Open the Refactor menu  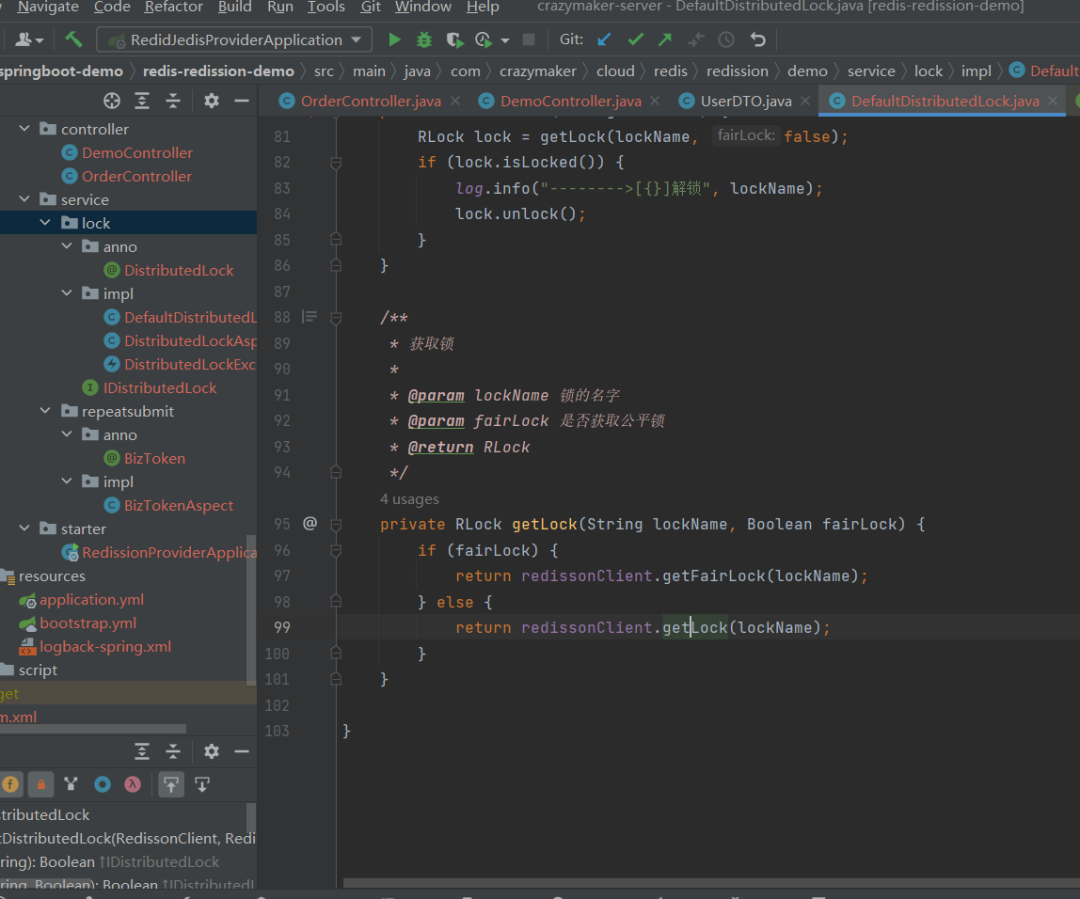click(x=174, y=7)
